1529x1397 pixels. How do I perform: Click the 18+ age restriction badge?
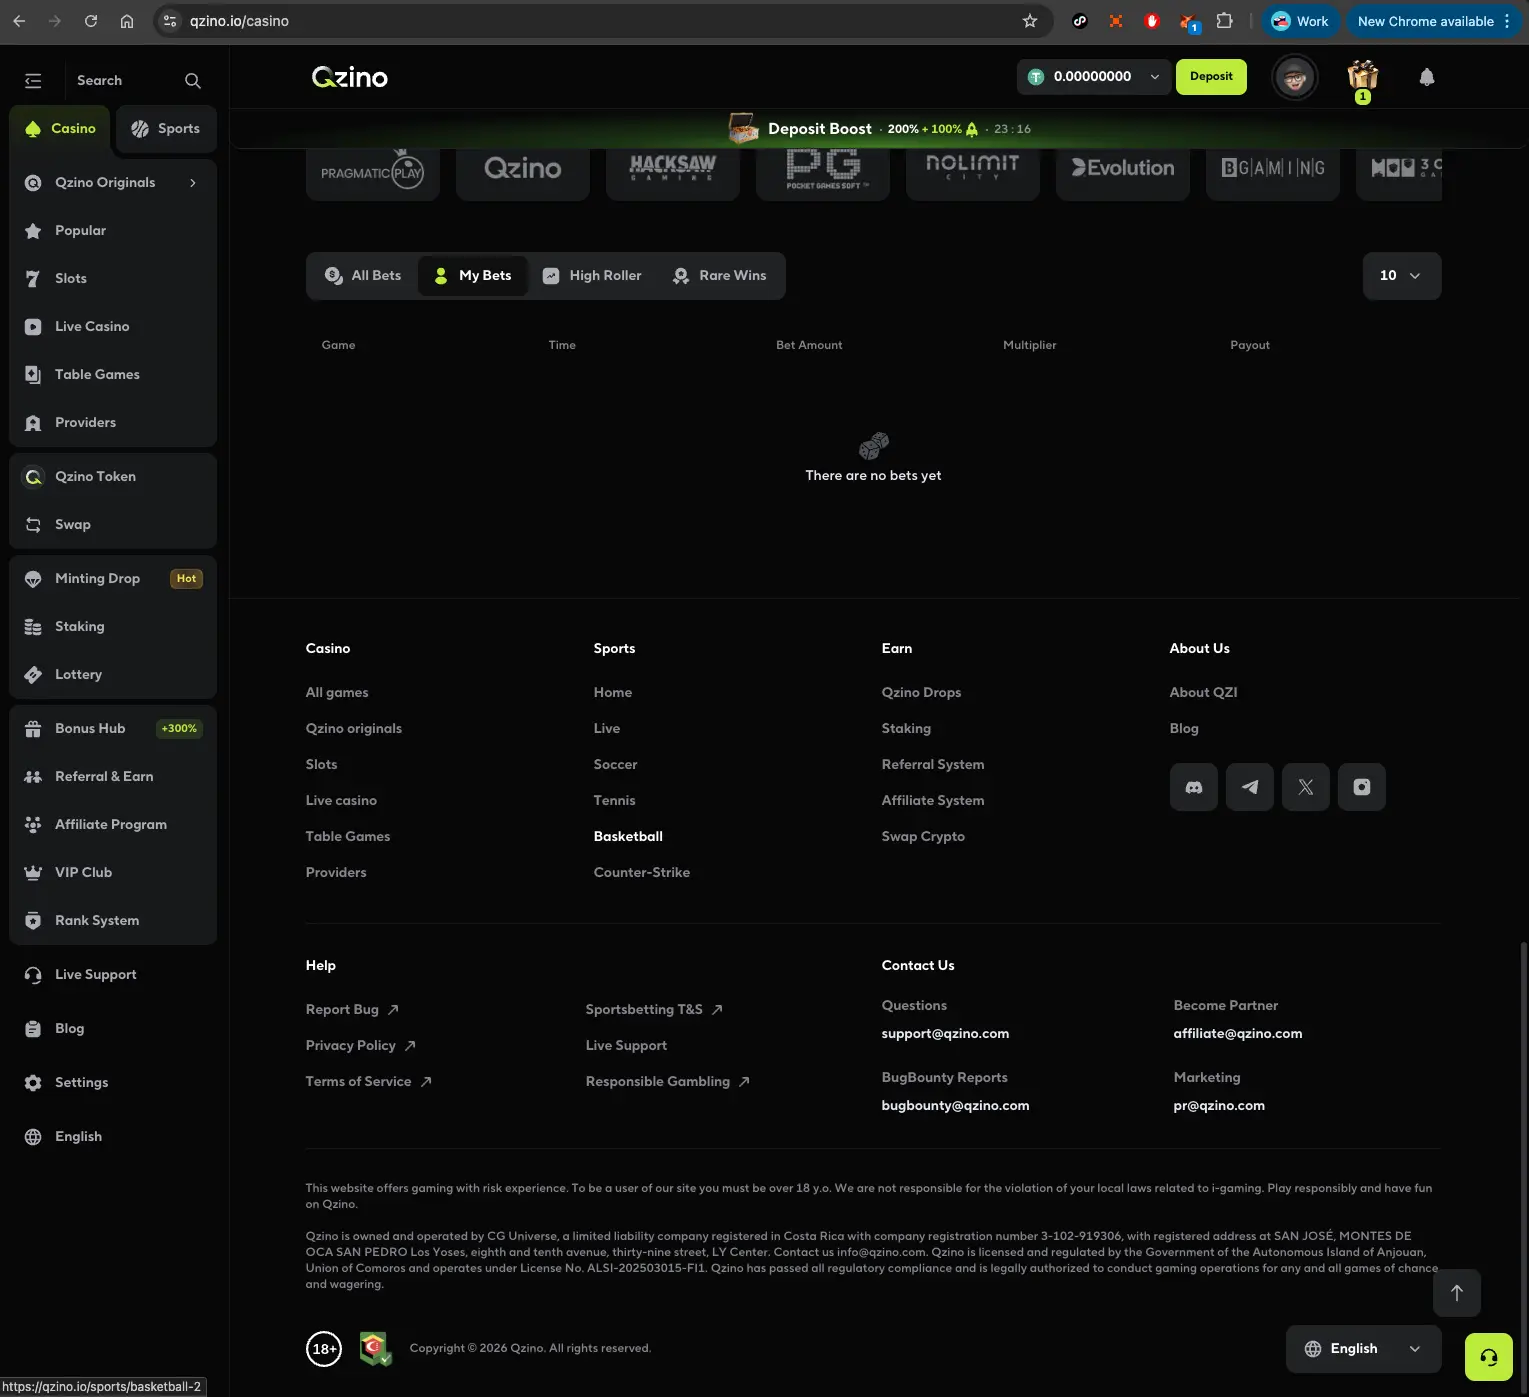coord(324,1349)
